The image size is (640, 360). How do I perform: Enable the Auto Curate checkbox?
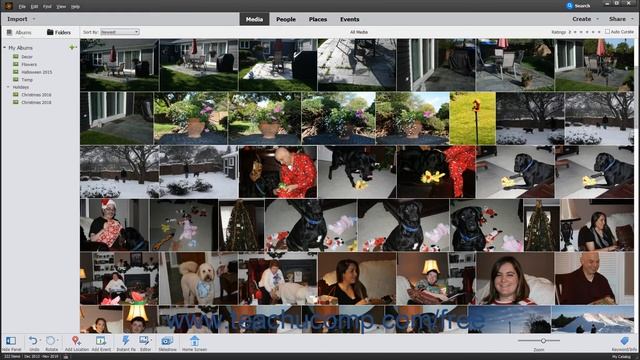click(607, 31)
